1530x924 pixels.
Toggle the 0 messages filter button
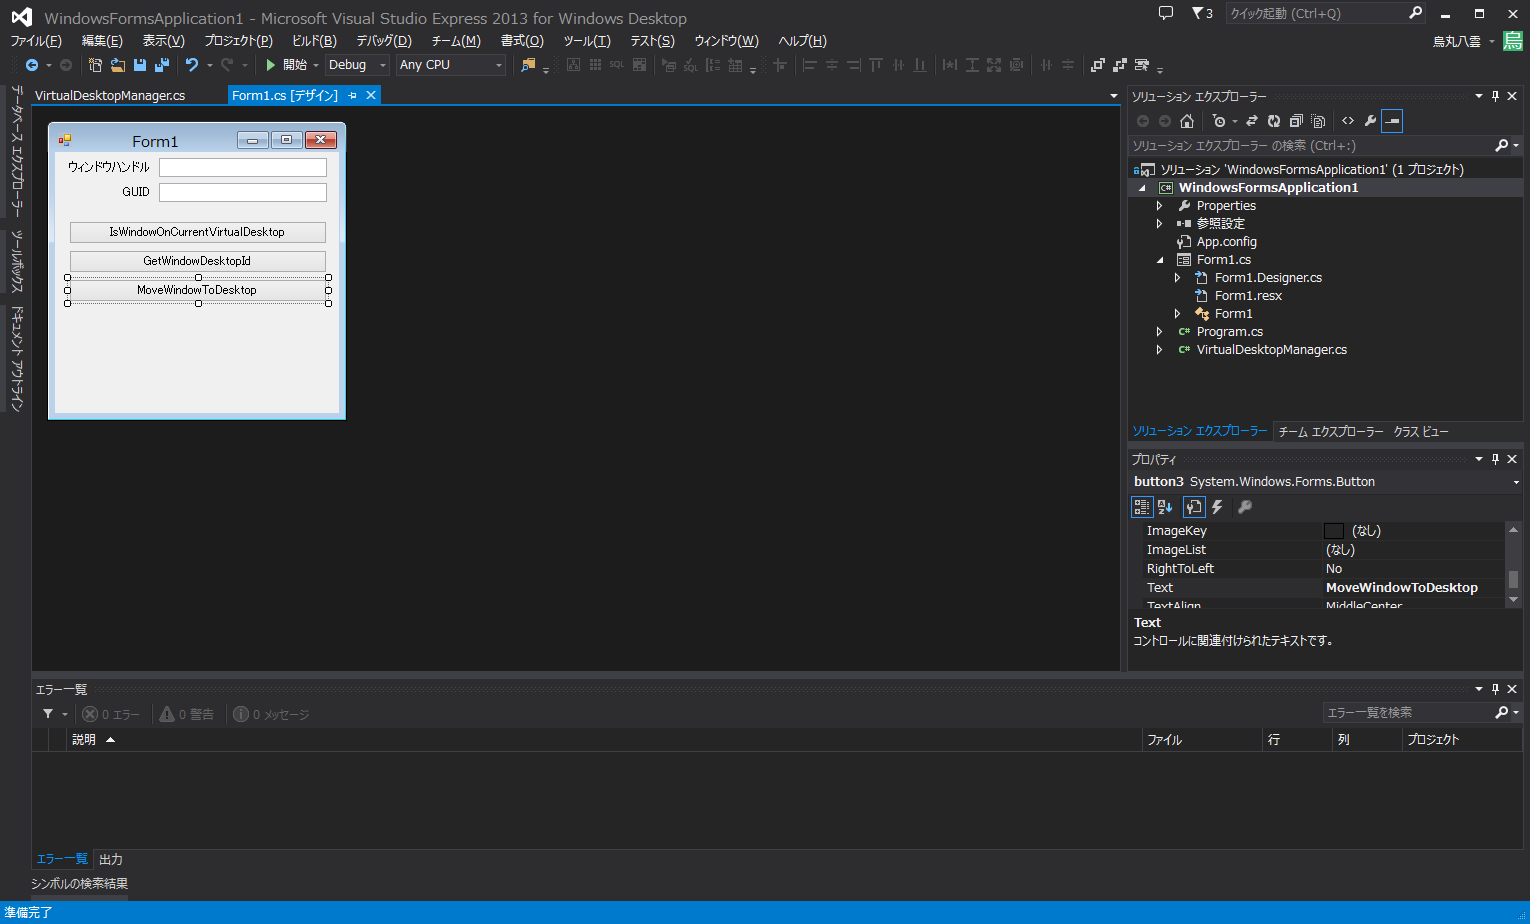tap(271, 714)
